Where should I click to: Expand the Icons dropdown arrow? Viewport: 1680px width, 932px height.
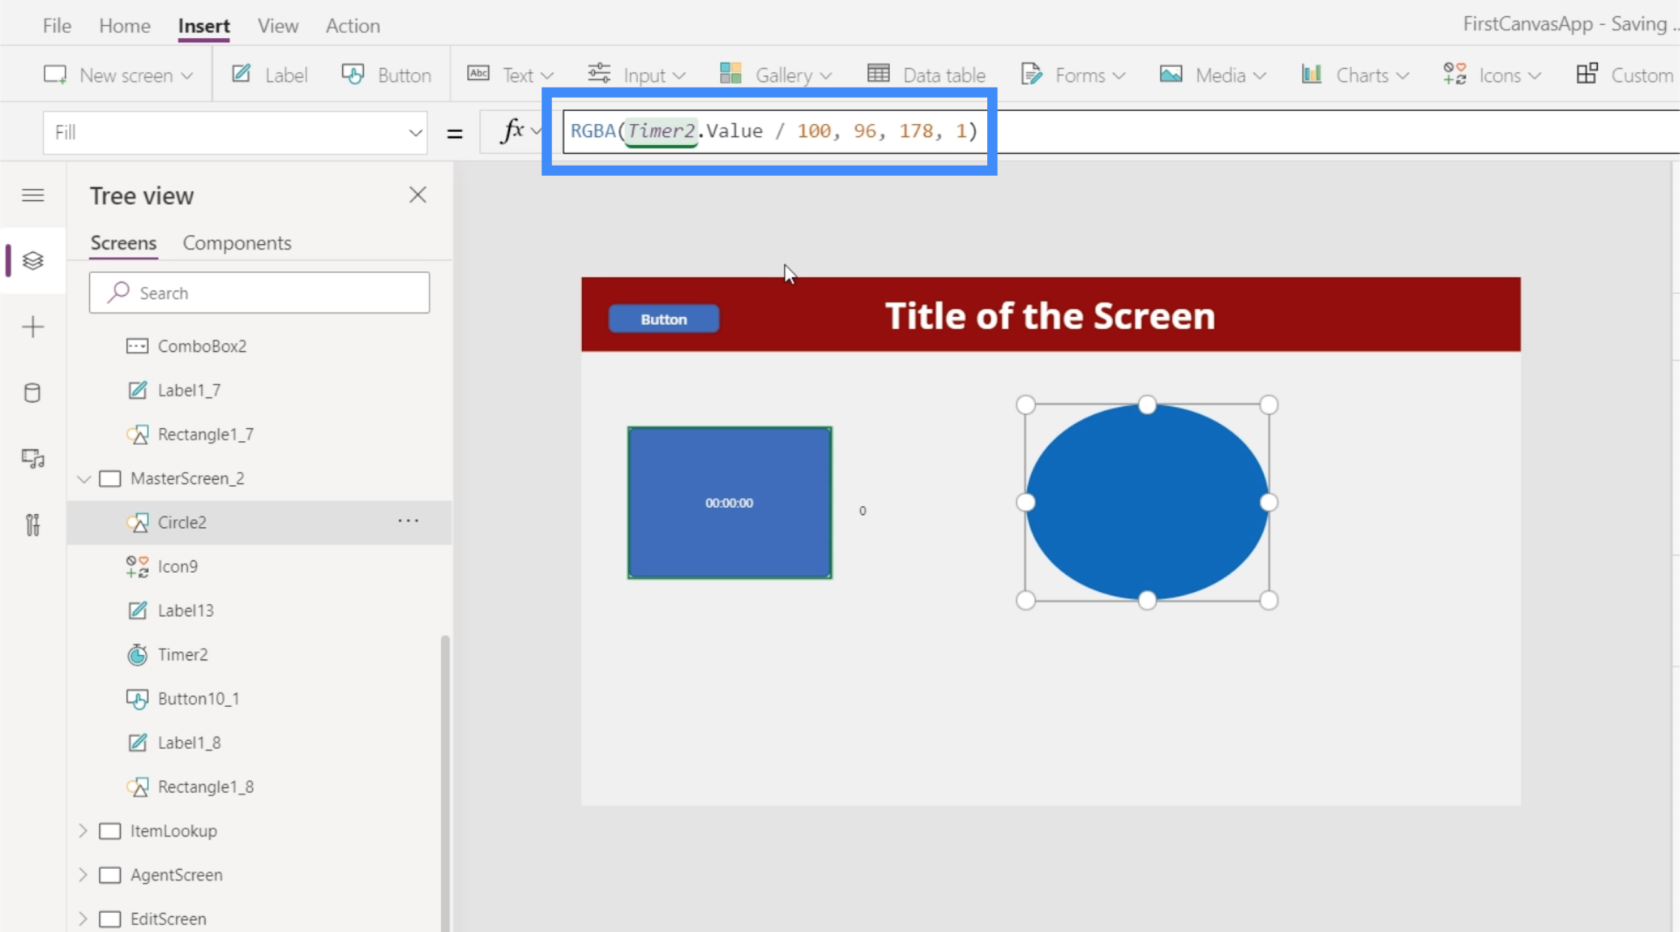pyautogui.click(x=1535, y=76)
